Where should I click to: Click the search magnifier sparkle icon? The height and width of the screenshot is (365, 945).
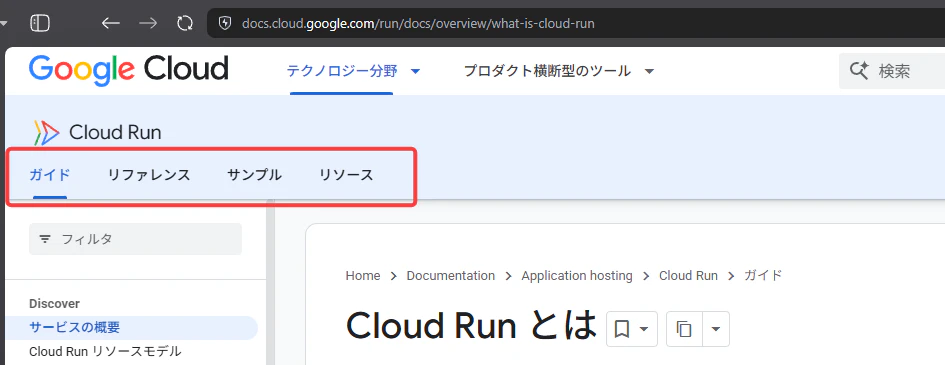(x=859, y=71)
